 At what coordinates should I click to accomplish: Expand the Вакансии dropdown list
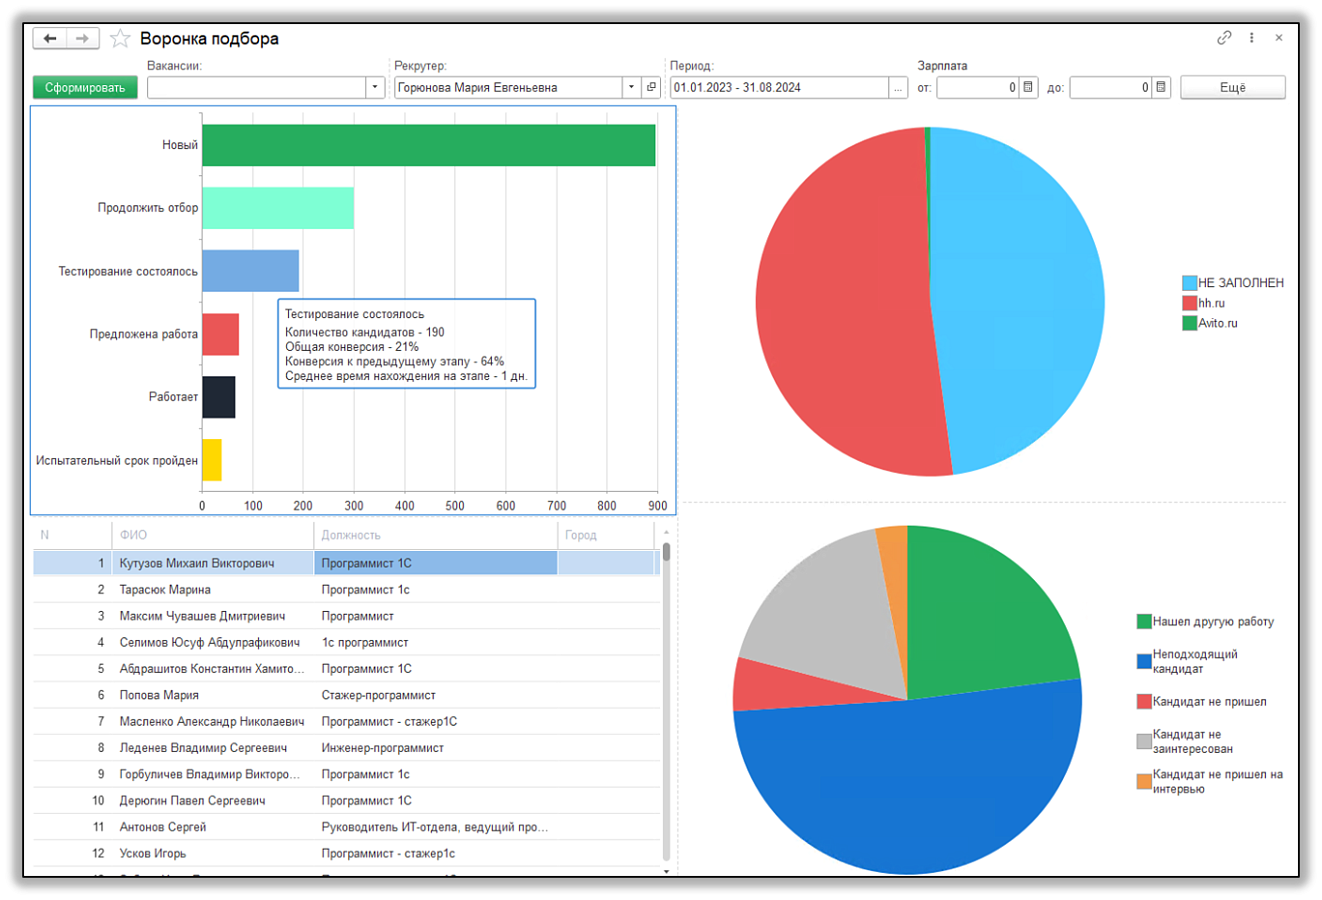click(x=375, y=88)
